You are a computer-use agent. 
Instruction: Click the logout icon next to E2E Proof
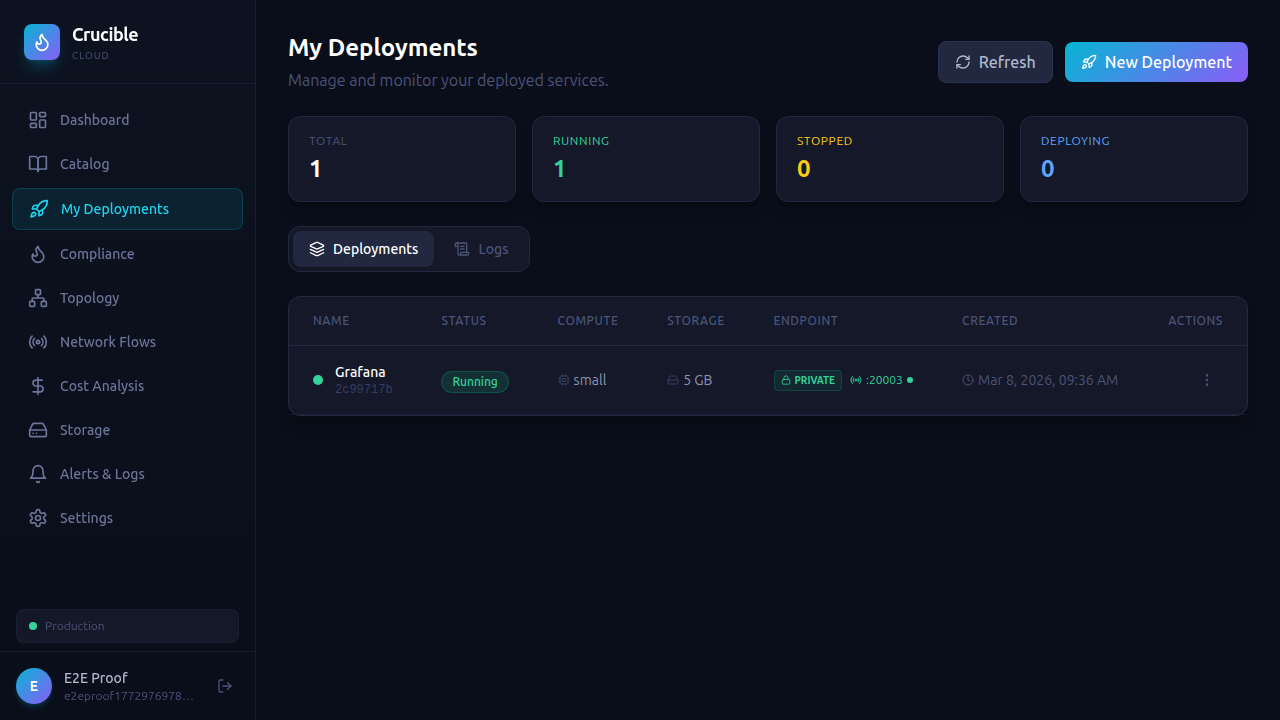pyautogui.click(x=225, y=686)
